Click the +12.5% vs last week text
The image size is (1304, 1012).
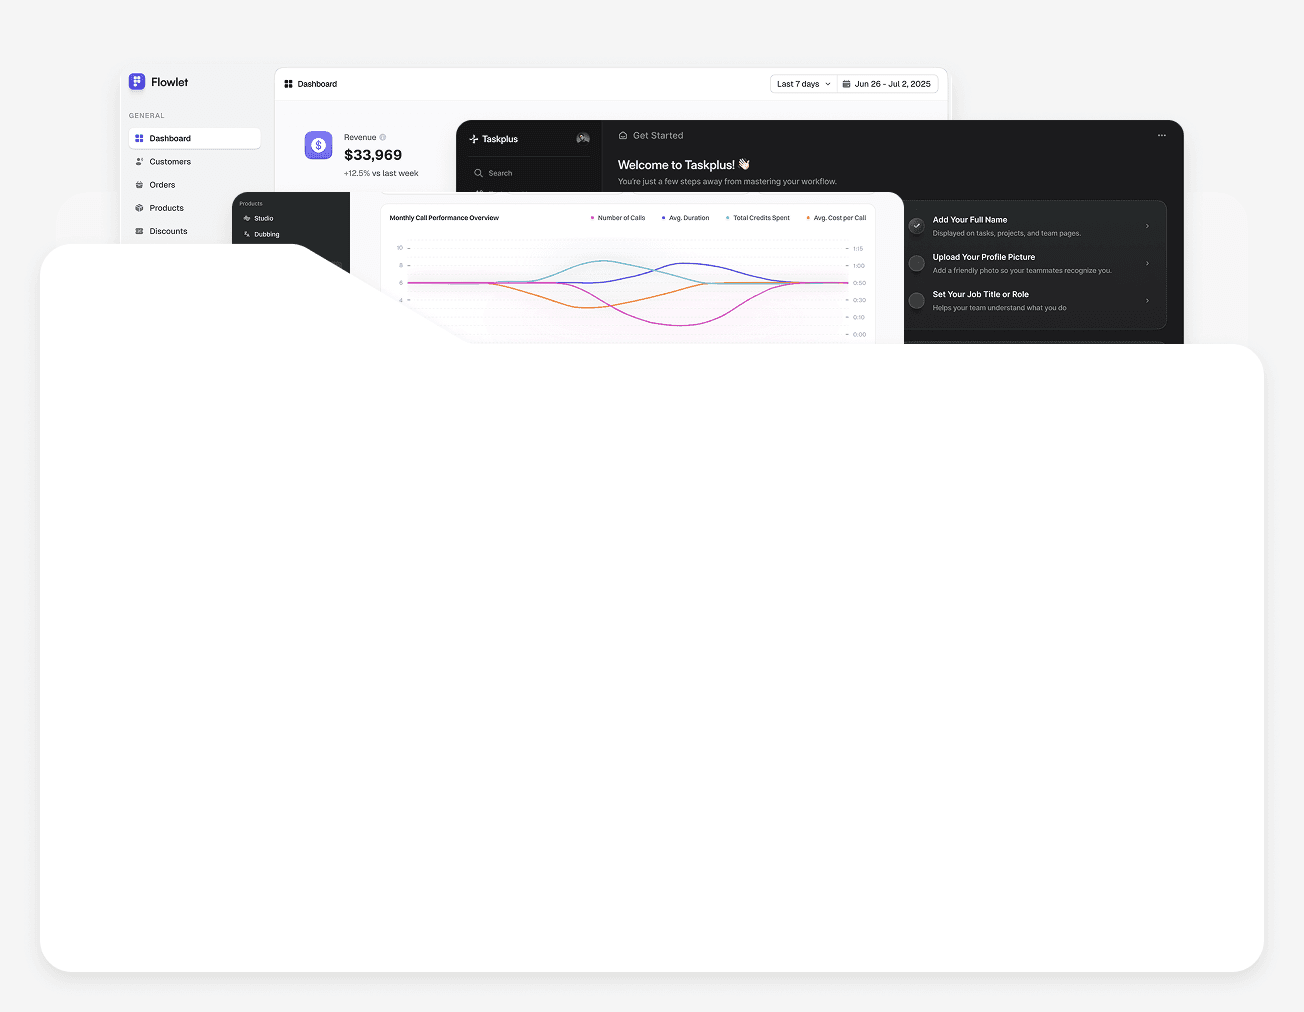coord(381,174)
